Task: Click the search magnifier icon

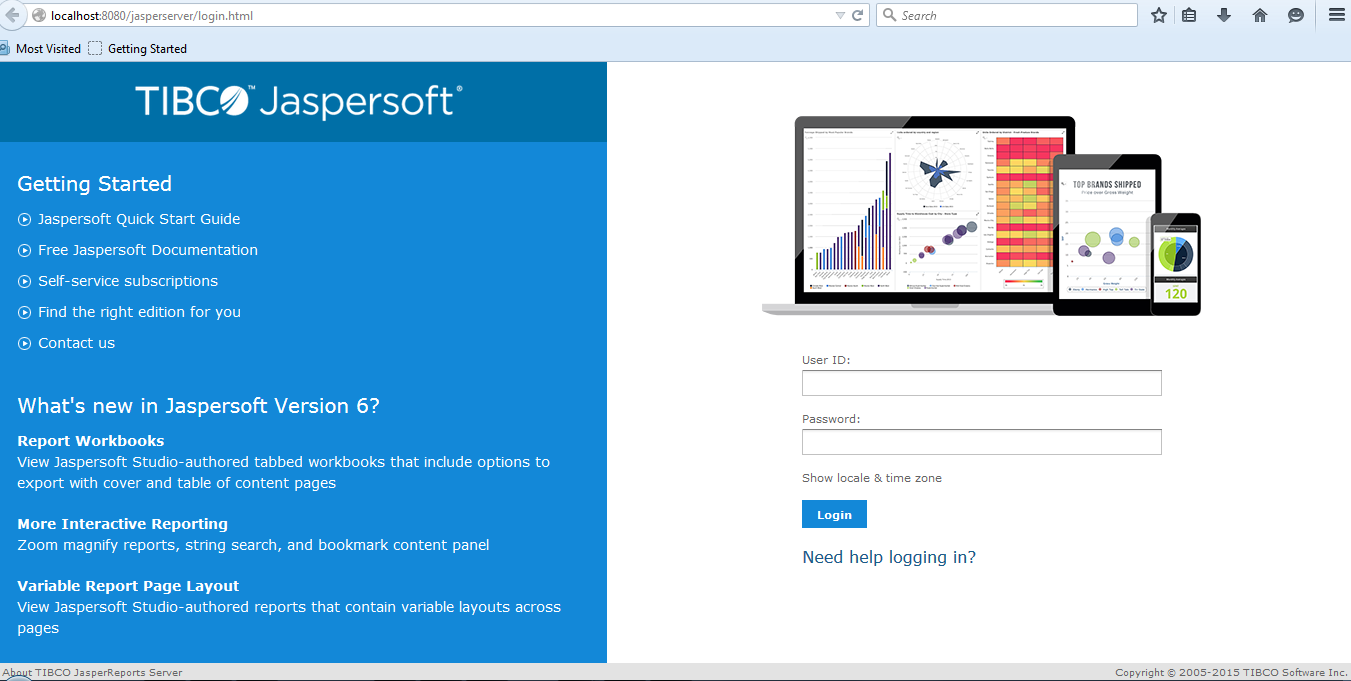Action: tap(889, 15)
